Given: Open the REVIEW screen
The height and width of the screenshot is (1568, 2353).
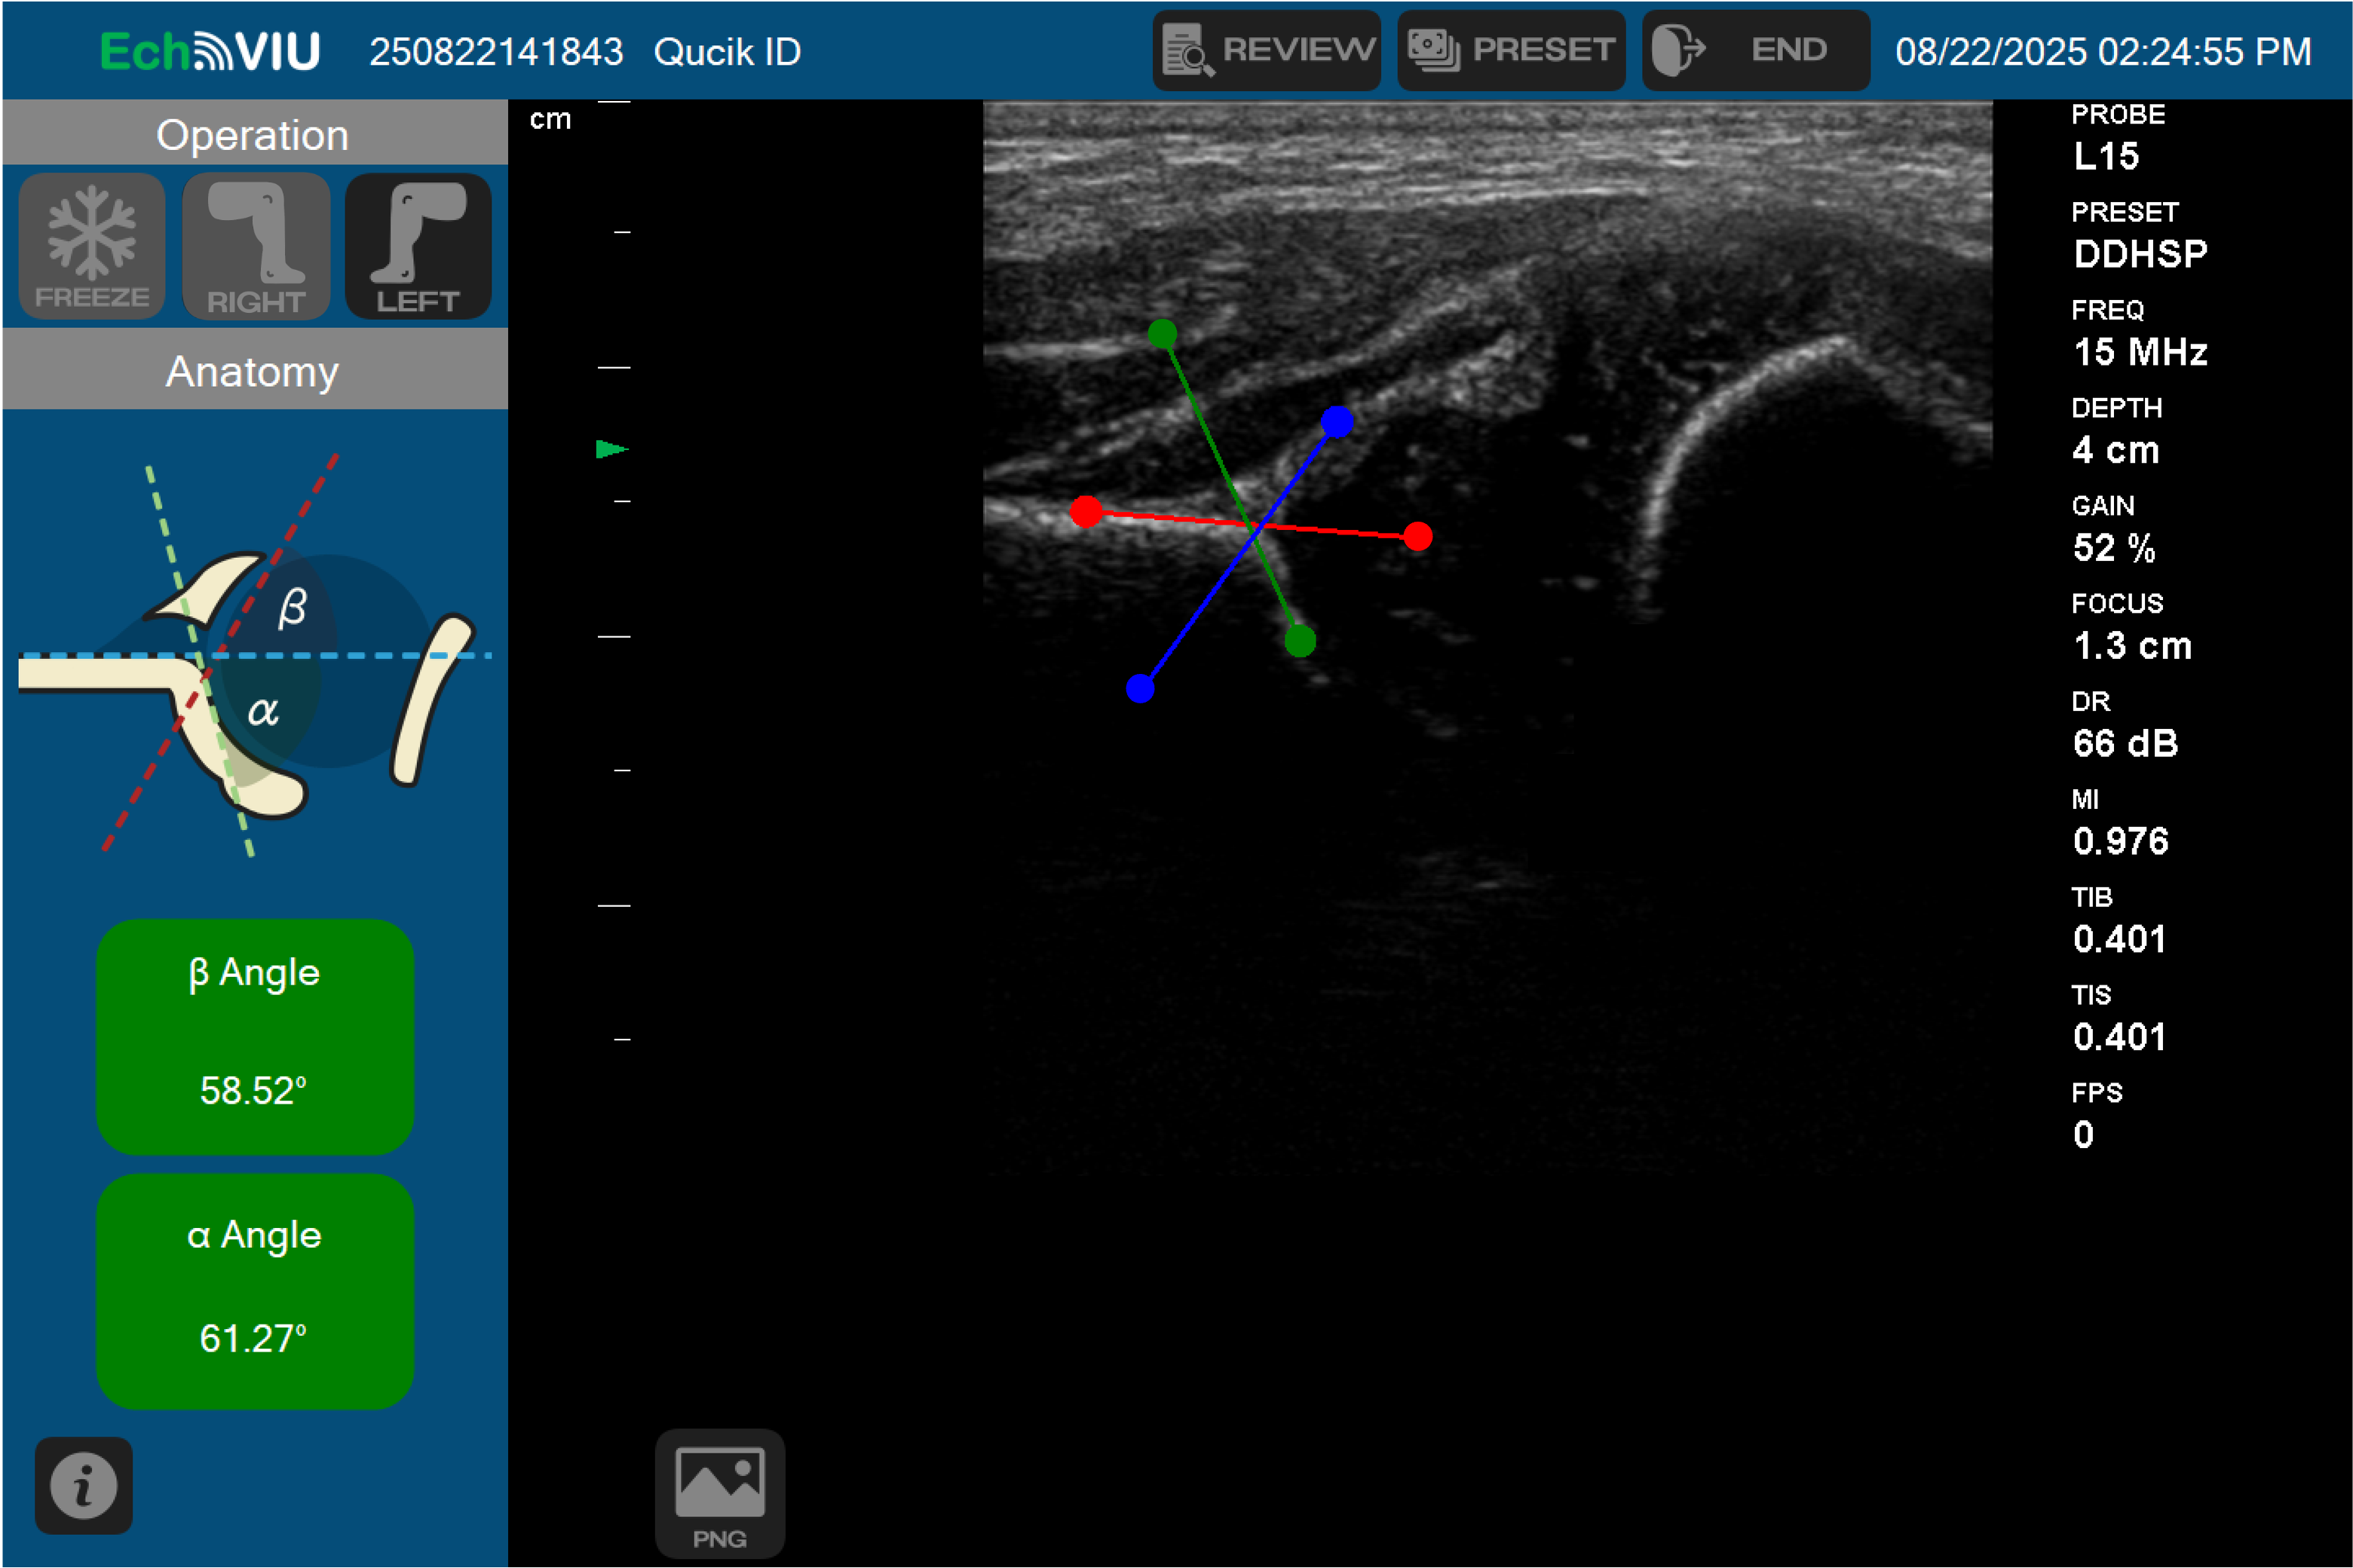Looking at the screenshot, I should coord(1266,50).
